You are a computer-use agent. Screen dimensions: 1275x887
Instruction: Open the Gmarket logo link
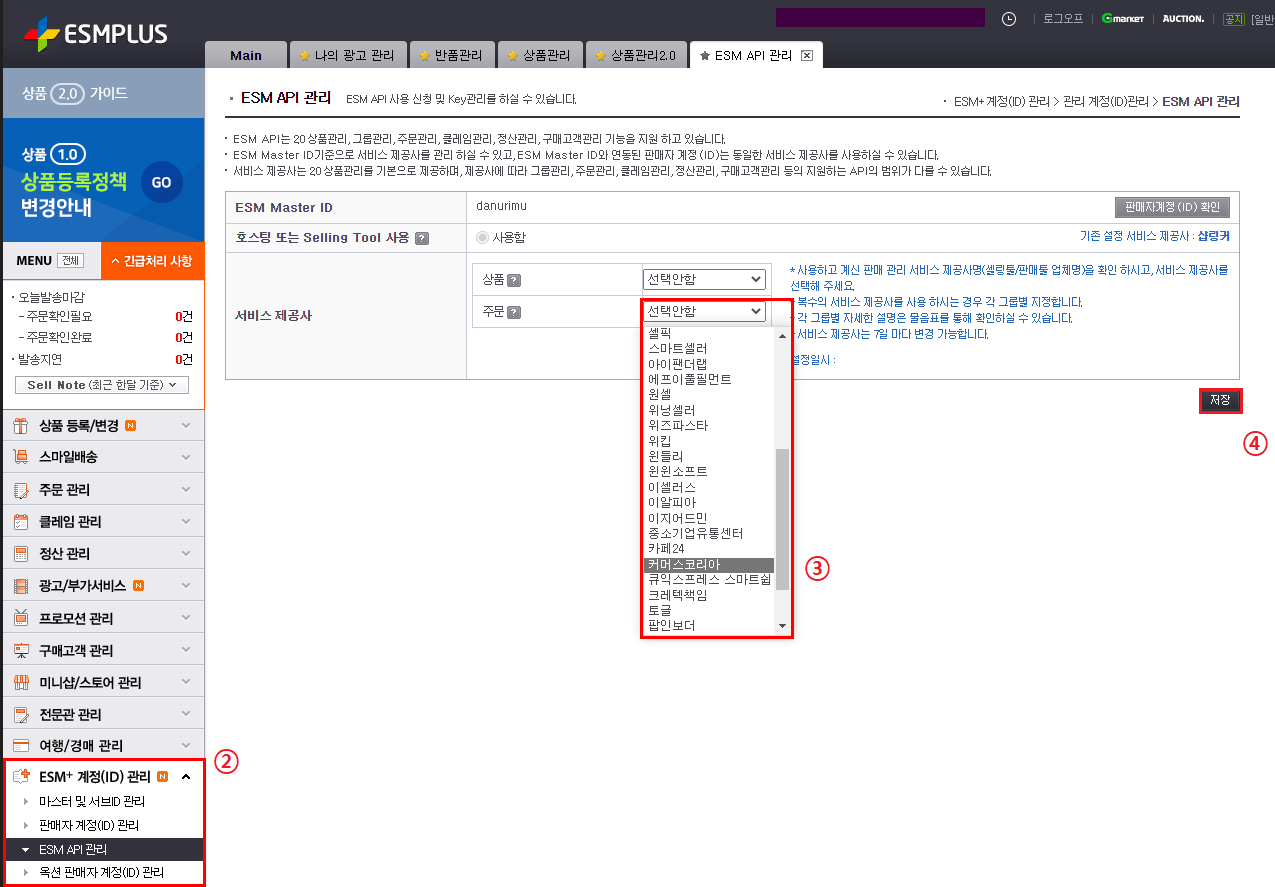1123,18
